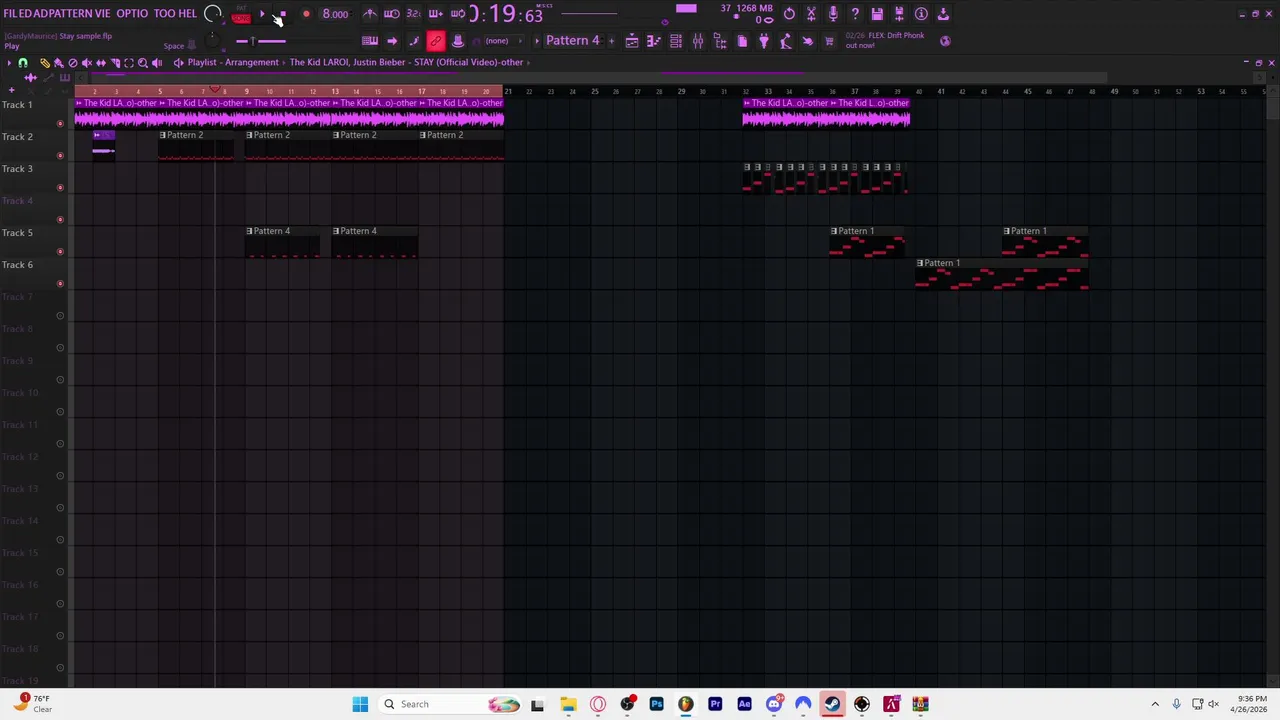Click the audio editor (scissors) icon
This screenshot has height=720, width=1280.
811,14
